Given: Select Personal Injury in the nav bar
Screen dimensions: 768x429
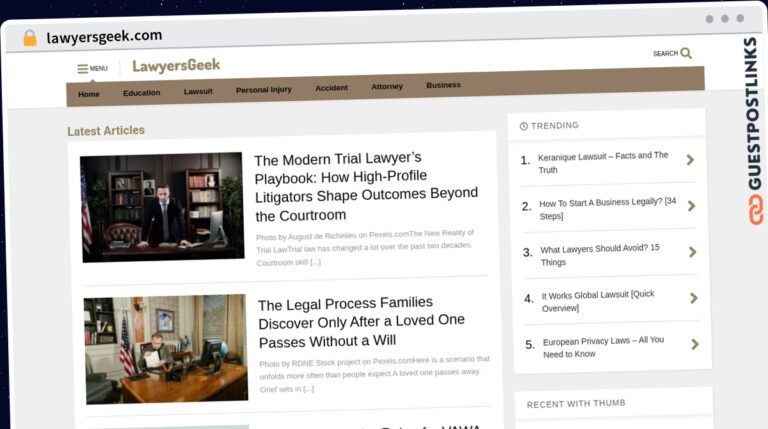Looking at the screenshot, I should tap(264, 90).
